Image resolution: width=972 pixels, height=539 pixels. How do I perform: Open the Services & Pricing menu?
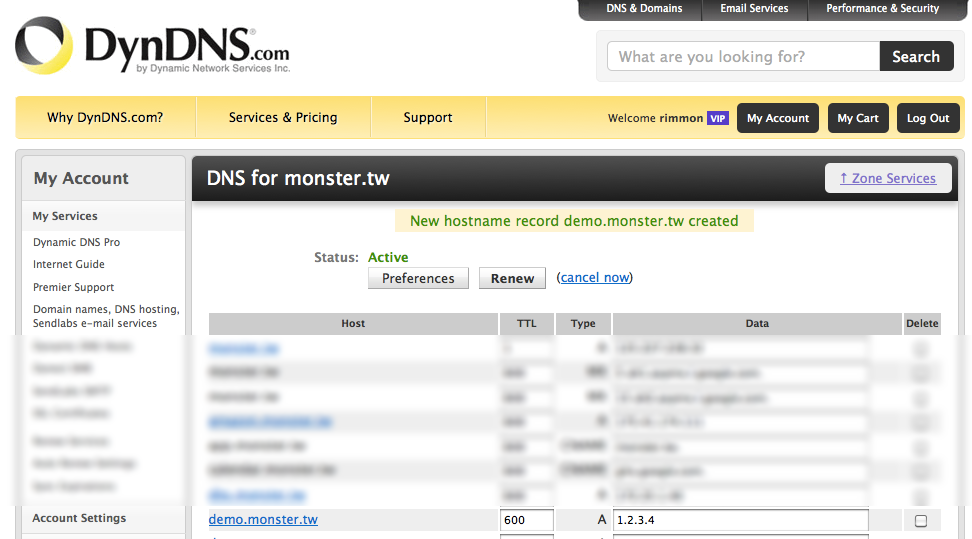[283, 117]
